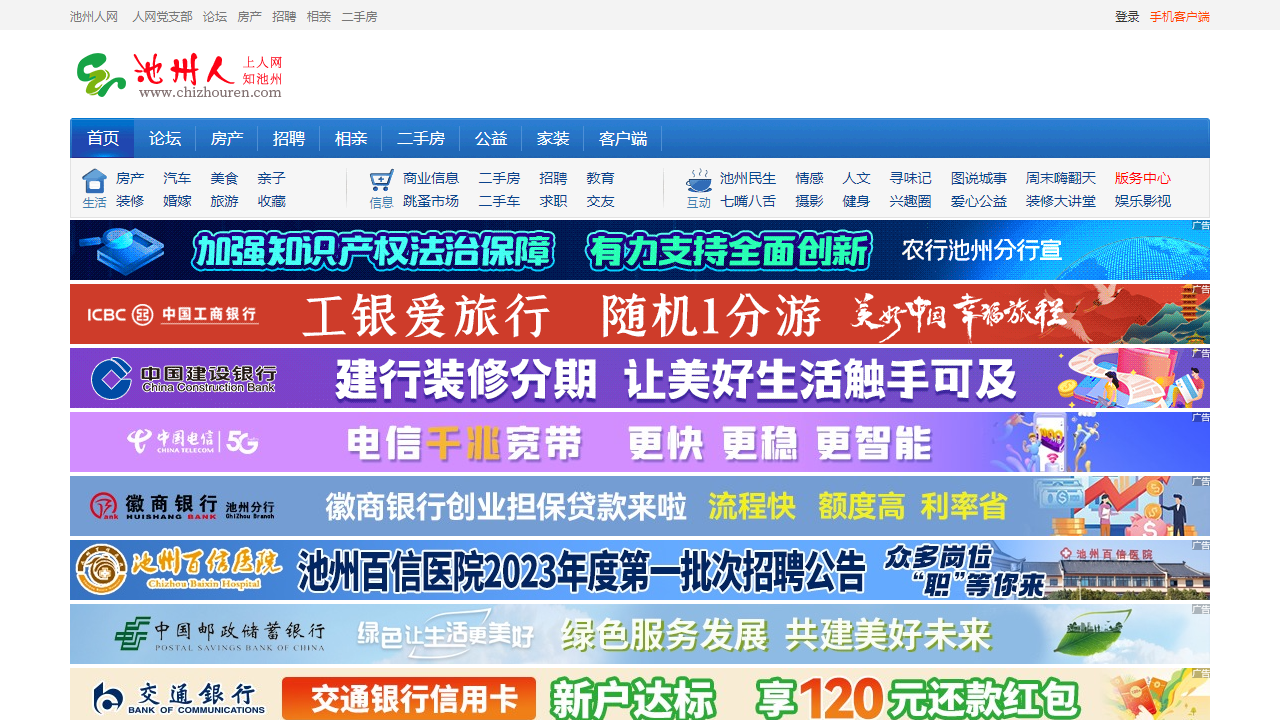Click the 情感 link
Screen dimensions: 1280x720
pos(809,178)
